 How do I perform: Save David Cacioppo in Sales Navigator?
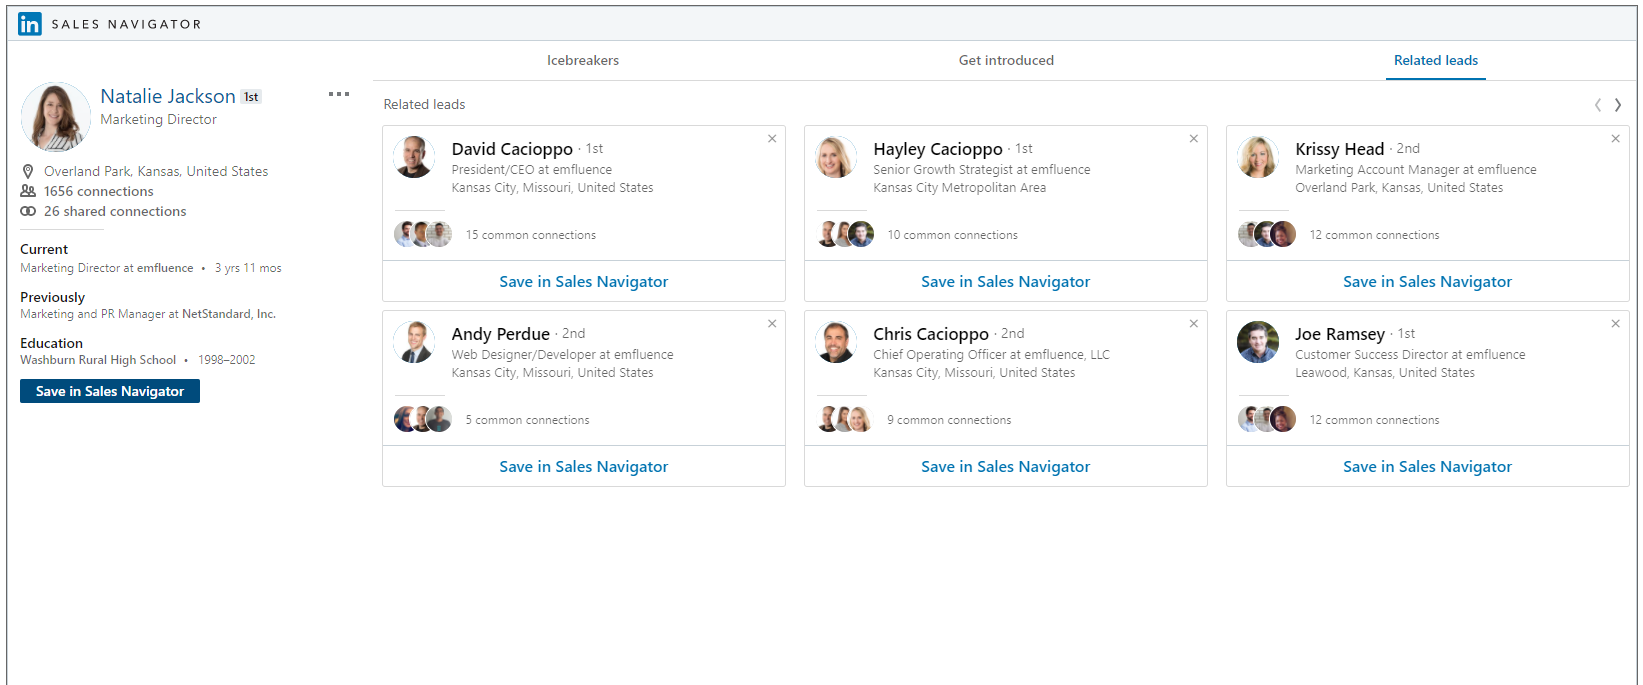point(584,282)
